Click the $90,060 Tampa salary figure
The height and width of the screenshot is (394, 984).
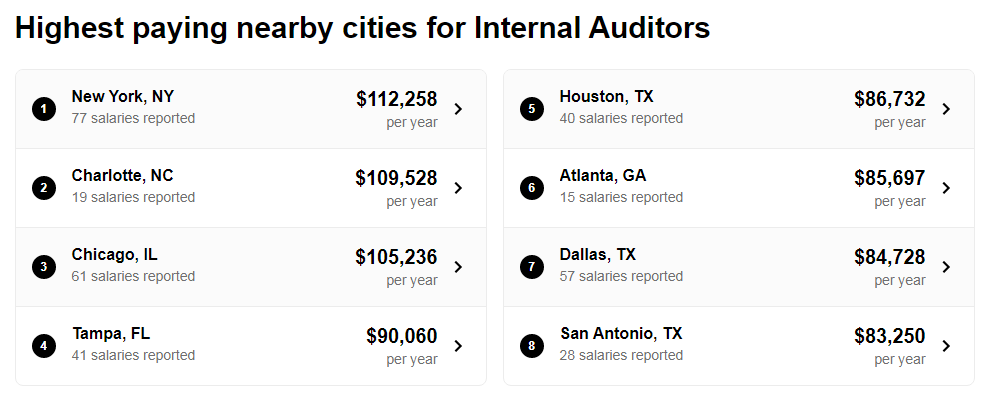pos(402,336)
